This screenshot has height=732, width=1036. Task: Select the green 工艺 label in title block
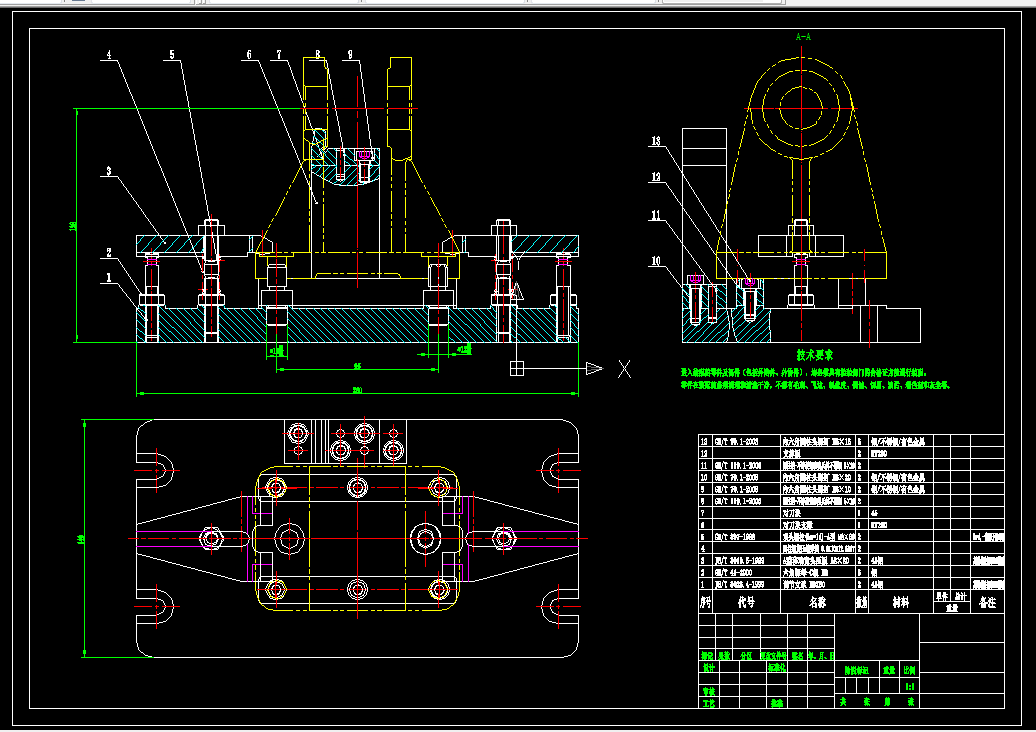tap(709, 704)
